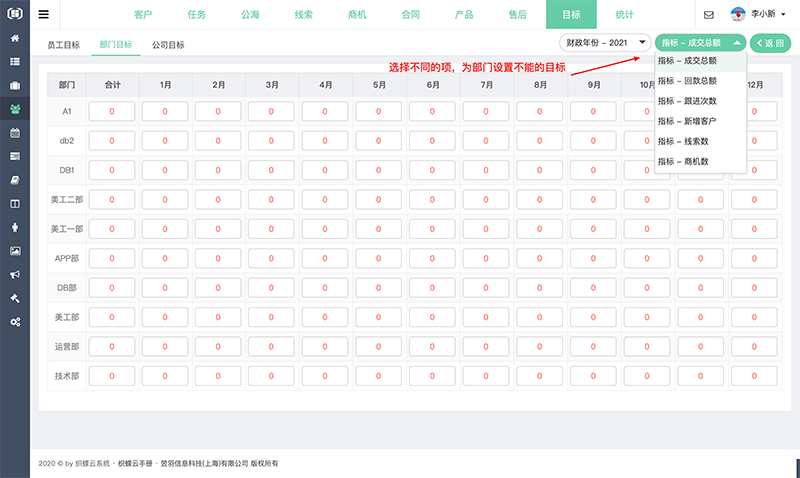The height and width of the screenshot is (478, 800).
Task: Choose 指标 – 回款总额 from the list
Action: tap(700, 81)
